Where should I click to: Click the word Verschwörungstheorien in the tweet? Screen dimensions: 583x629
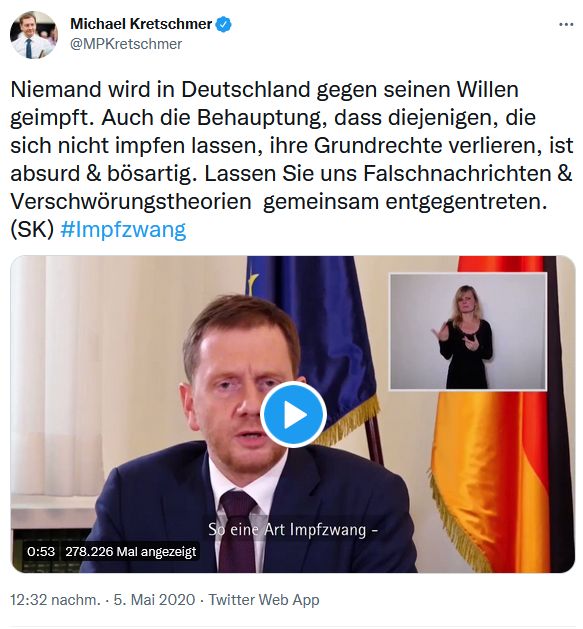click(131, 202)
